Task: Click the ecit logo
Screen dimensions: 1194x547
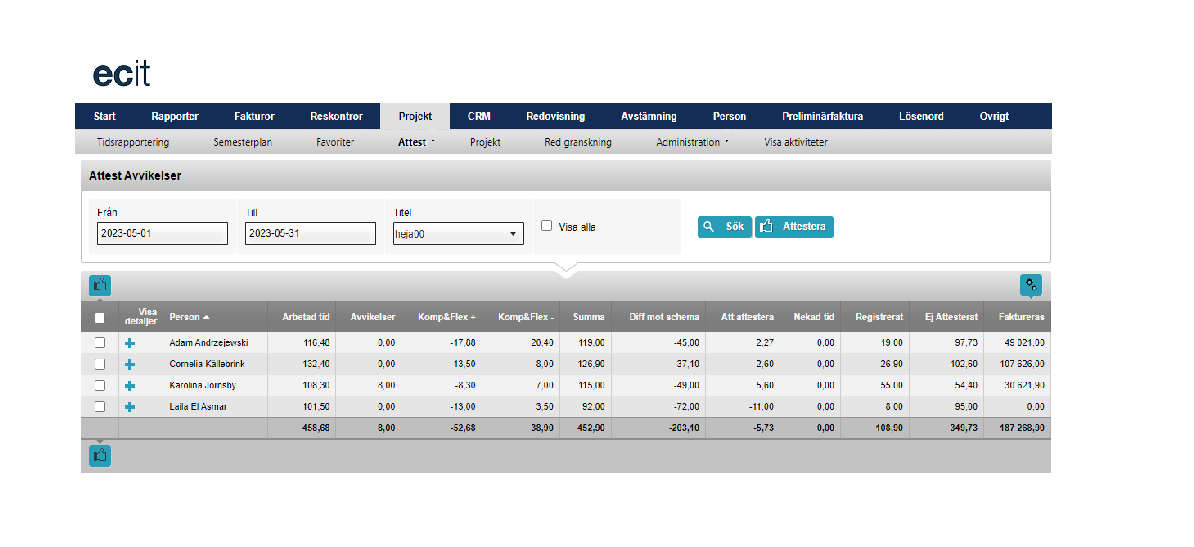Action: click(122, 74)
